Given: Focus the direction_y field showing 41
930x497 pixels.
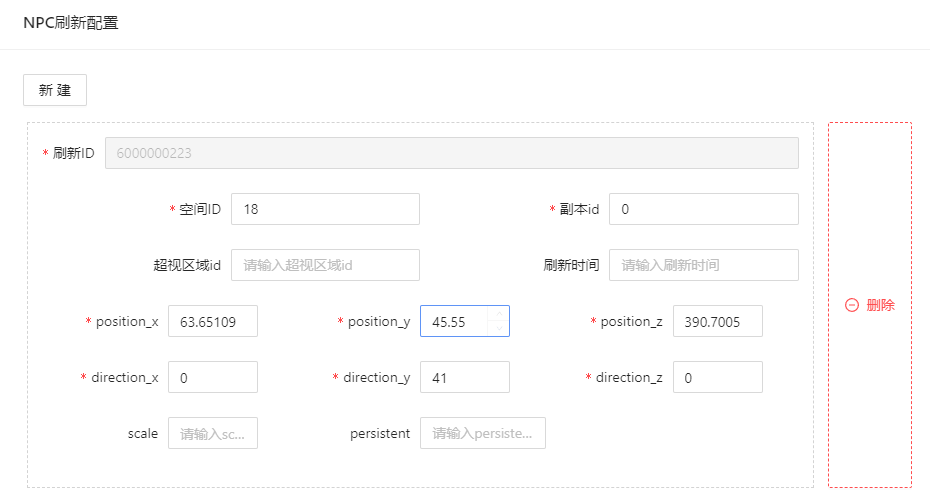Looking at the screenshot, I should click(x=464, y=377).
